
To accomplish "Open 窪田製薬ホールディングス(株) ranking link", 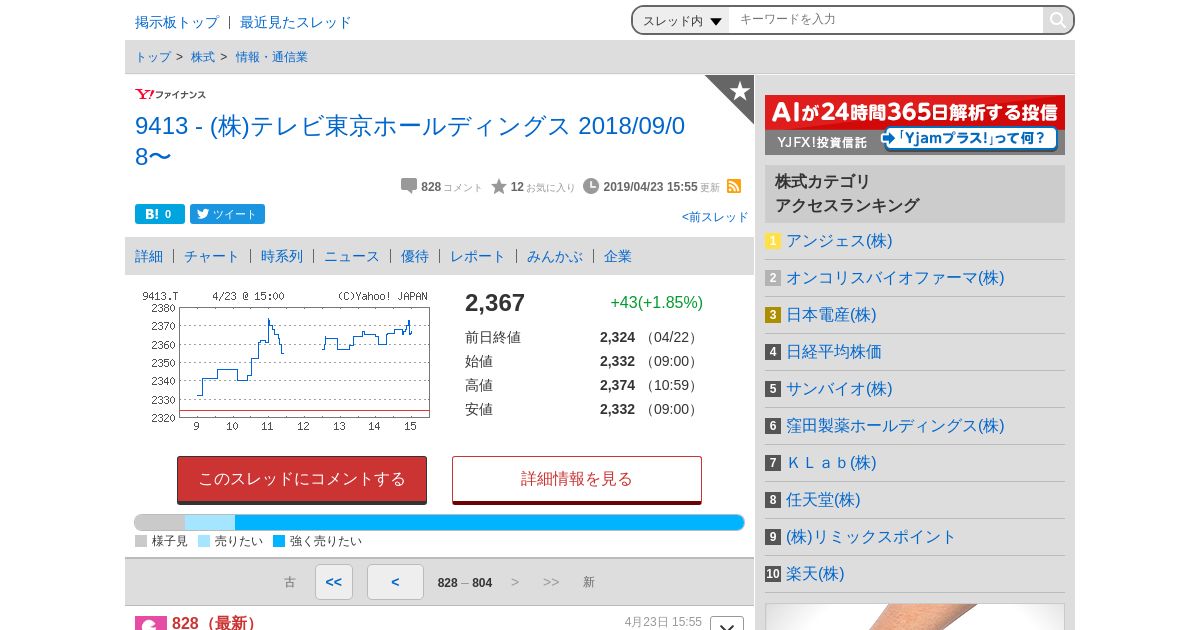I will (895, 426).
